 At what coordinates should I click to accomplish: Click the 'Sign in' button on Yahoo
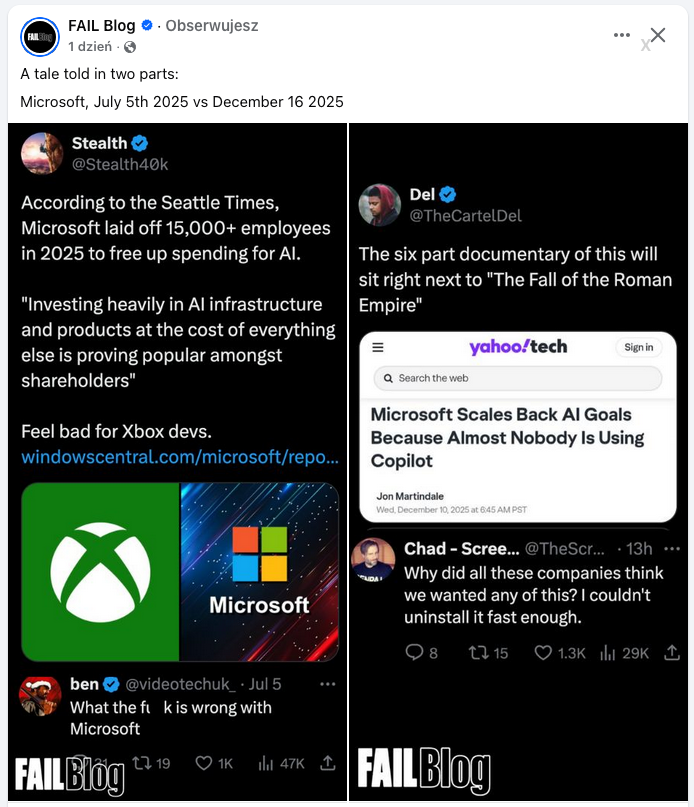pyautogui.click(x=638, y=347)
